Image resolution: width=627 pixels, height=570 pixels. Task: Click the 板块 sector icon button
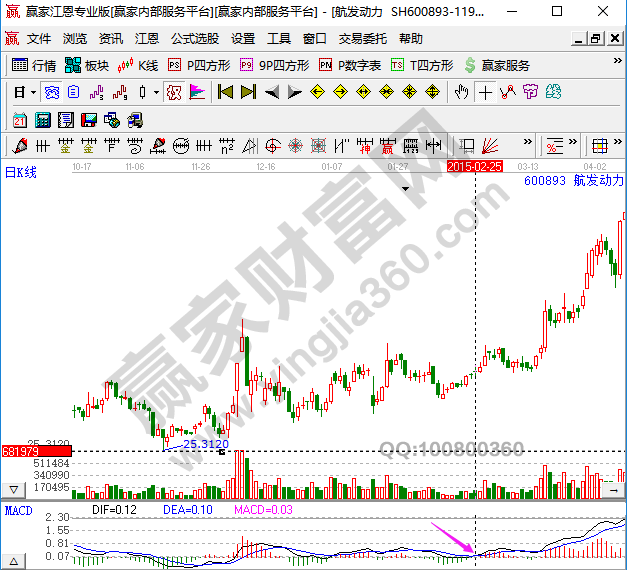(86, 65)
